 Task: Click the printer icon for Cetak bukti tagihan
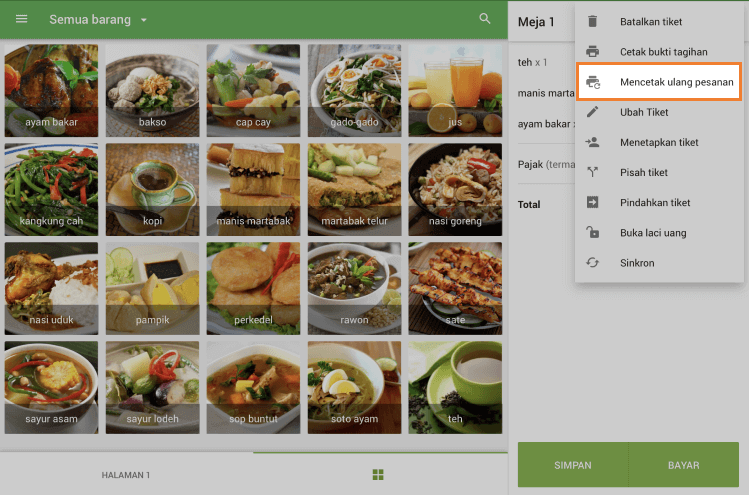click(593, 52)
